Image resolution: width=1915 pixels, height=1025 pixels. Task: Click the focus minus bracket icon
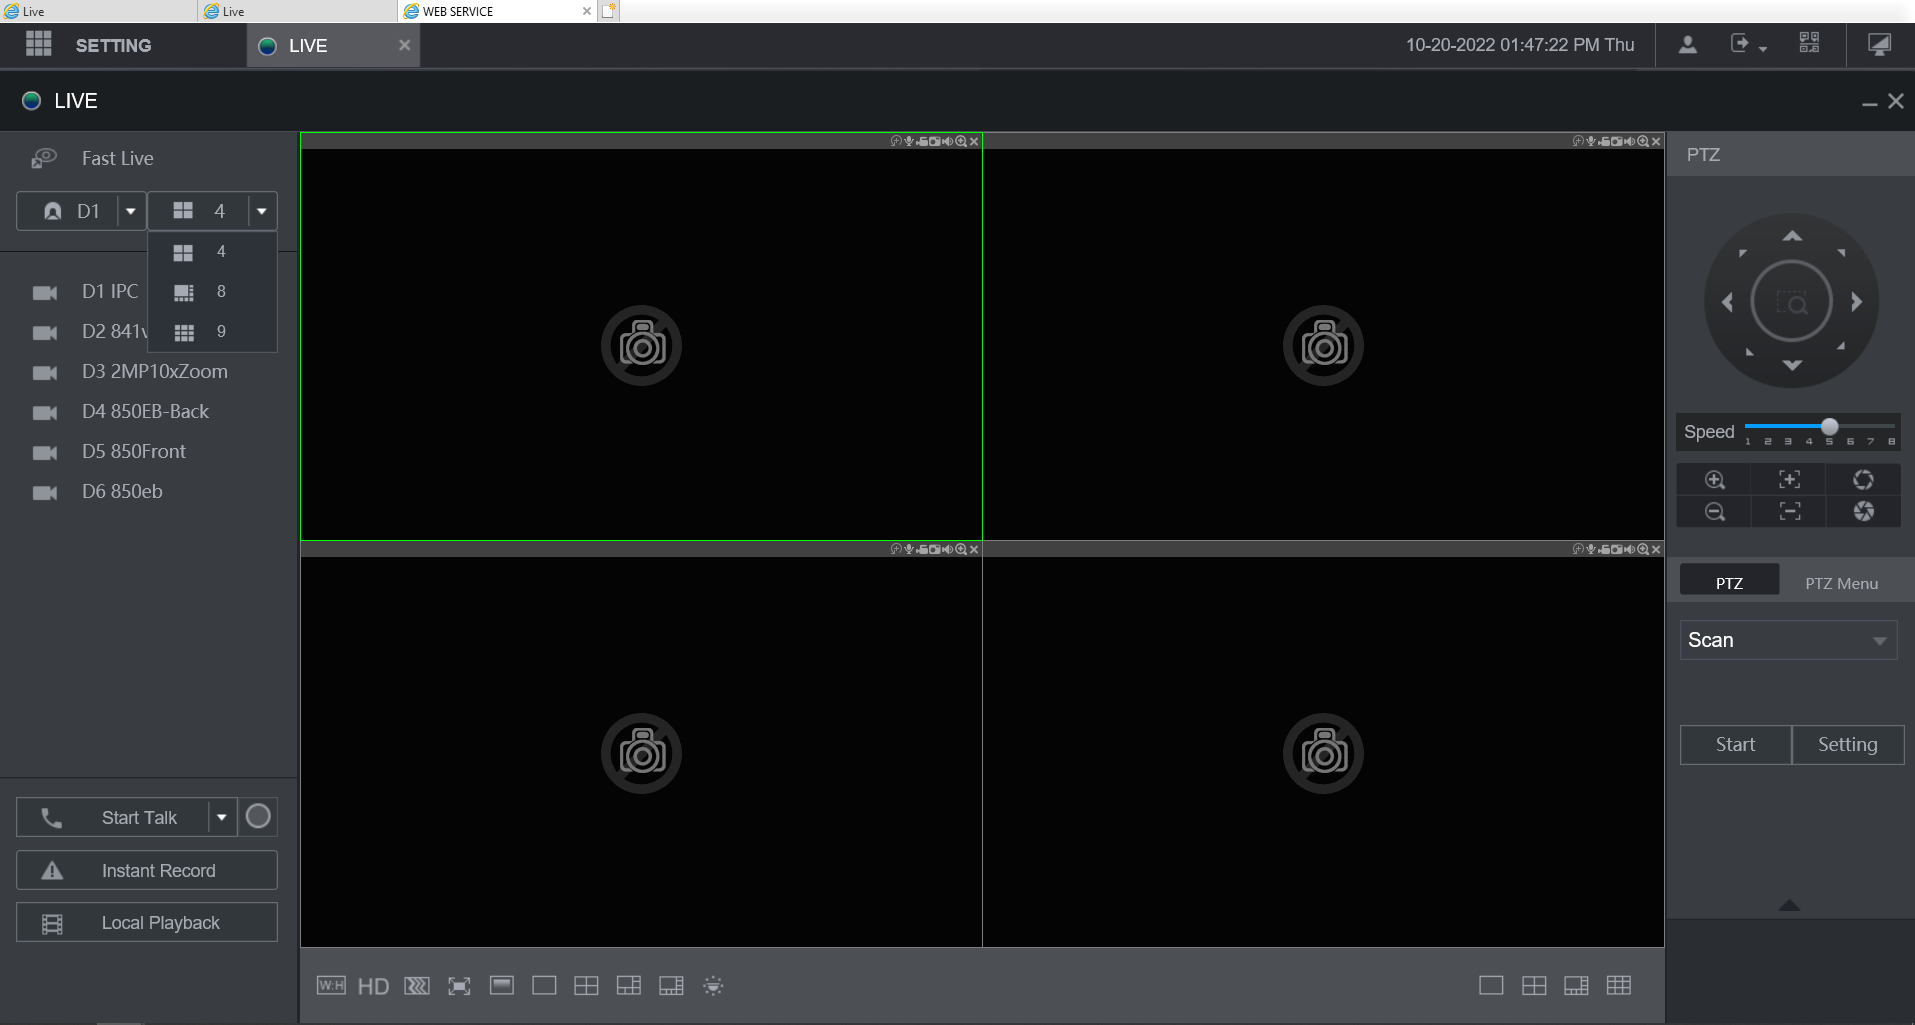point(1790,512)
